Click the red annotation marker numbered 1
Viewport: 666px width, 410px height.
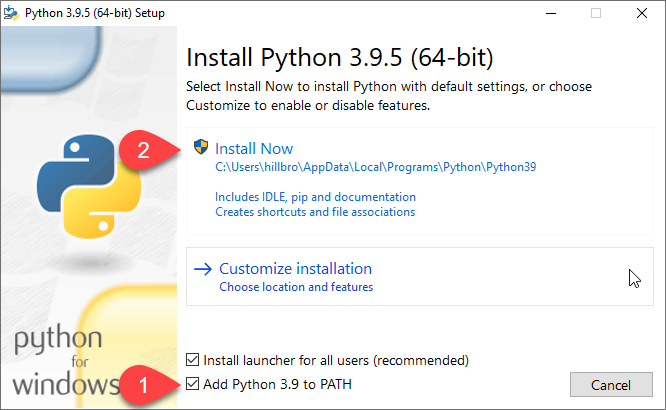click(144, 384)
